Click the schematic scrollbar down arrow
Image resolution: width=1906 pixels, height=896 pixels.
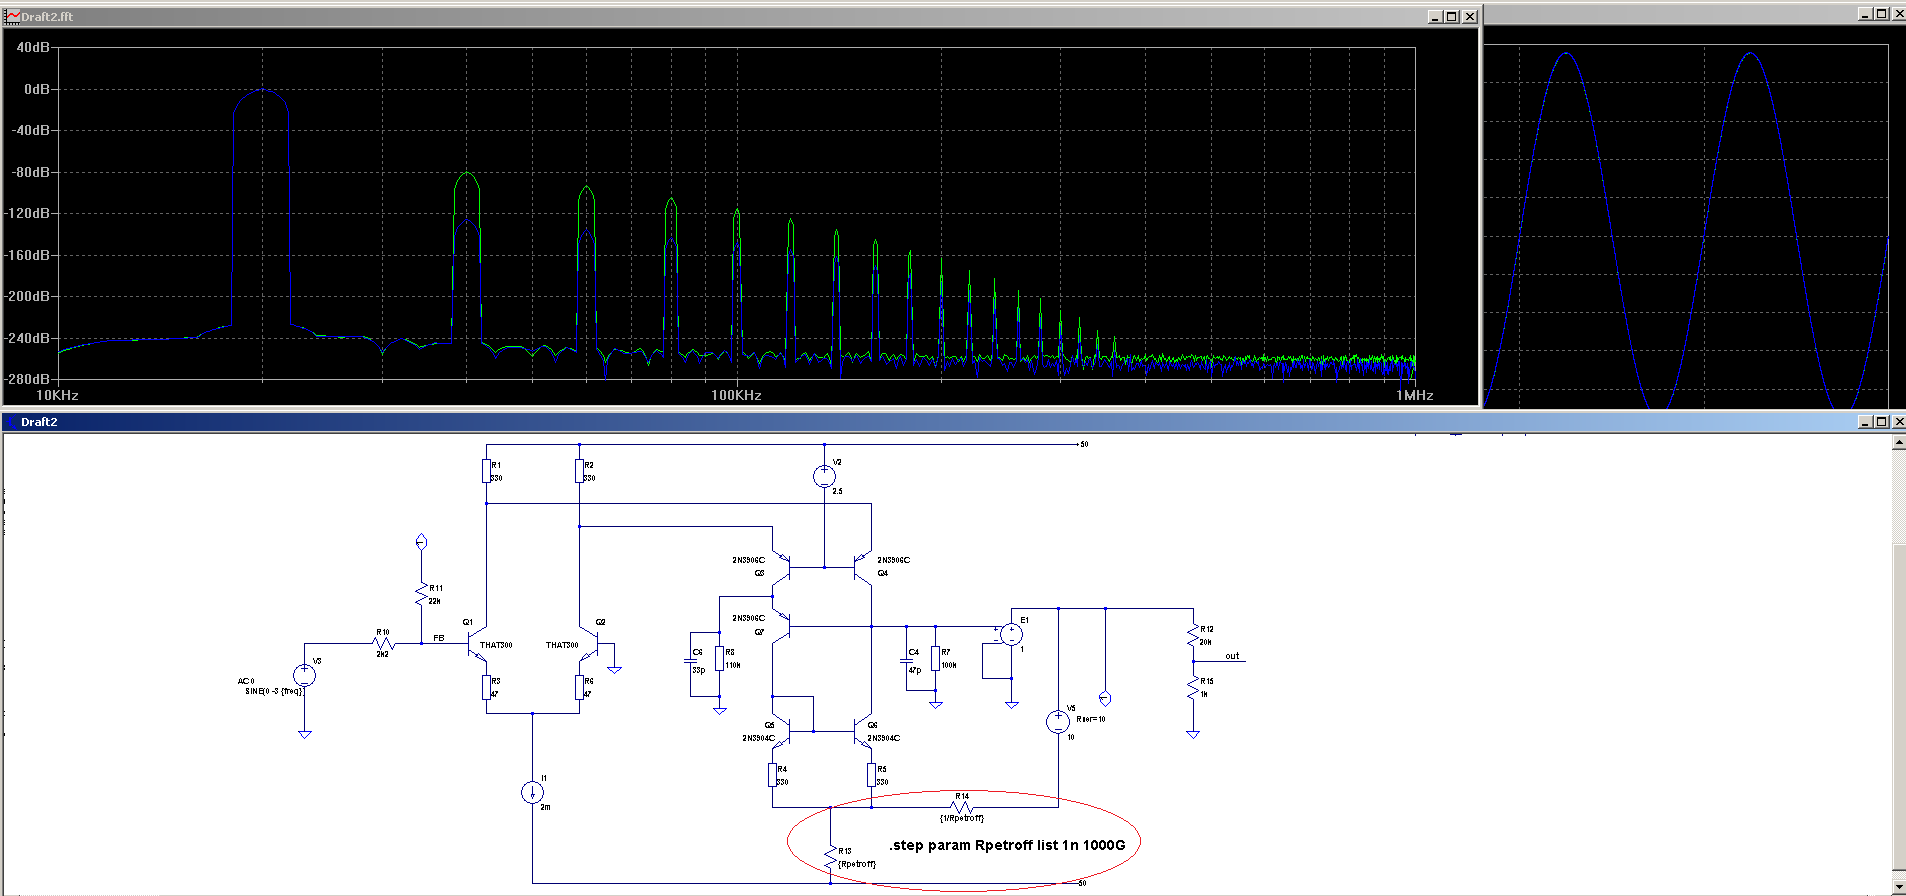point(1898,887)
